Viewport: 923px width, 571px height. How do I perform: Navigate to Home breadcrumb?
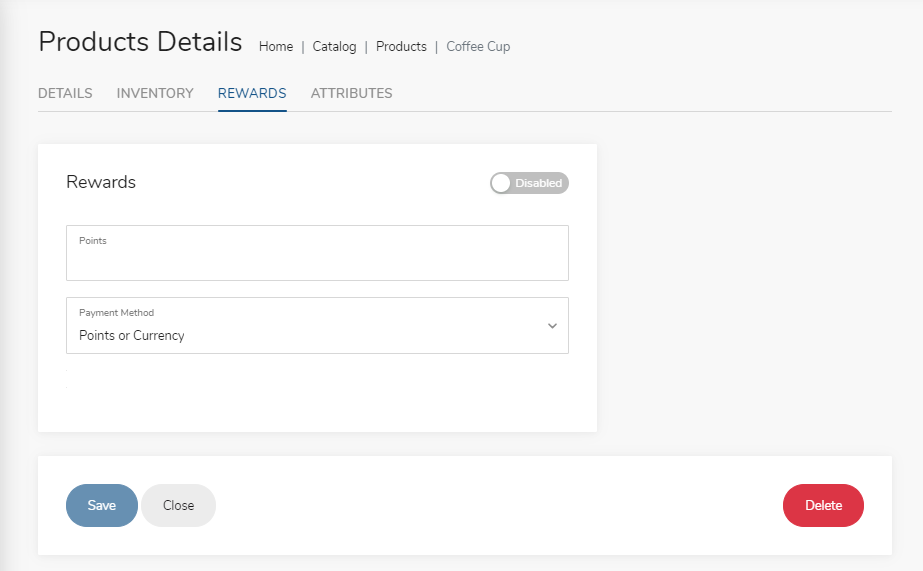276,47
